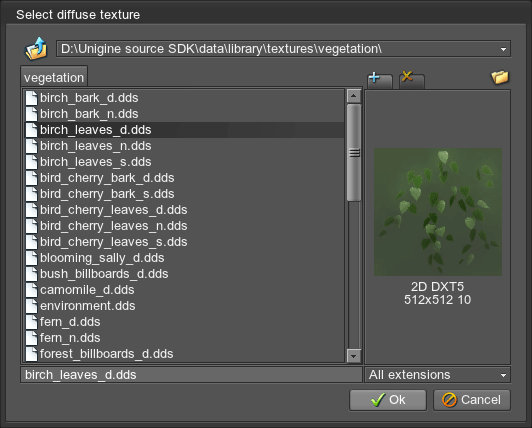This screenshot has height=428, width=532.
Task: Click the file list scrollbar handle
Action: 354,153
